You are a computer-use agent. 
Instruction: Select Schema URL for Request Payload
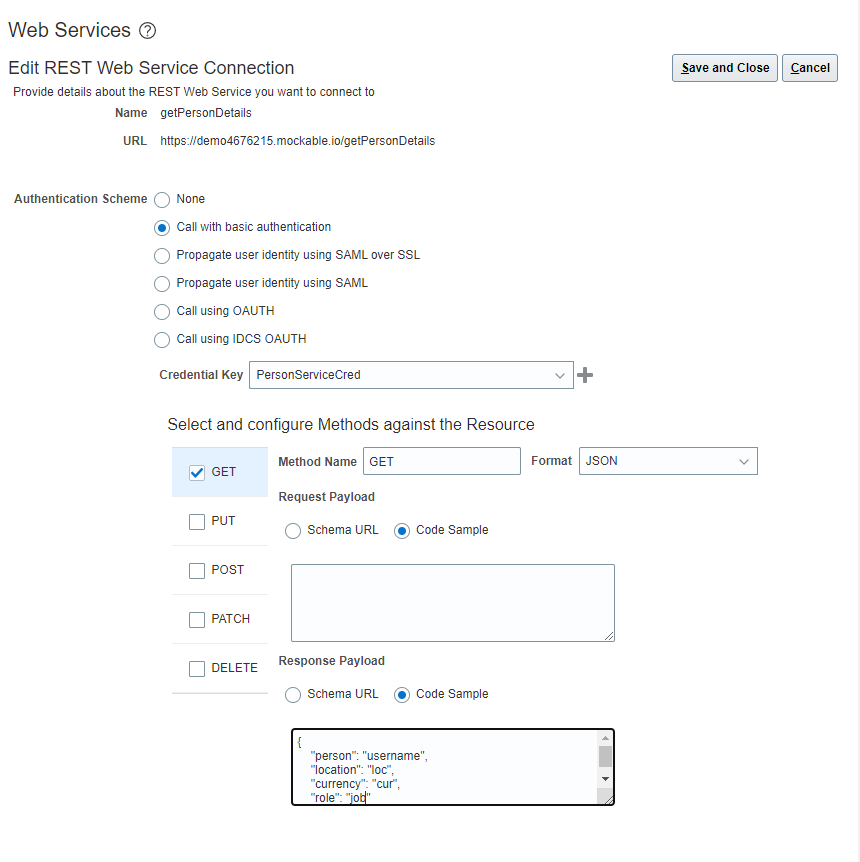293,531
